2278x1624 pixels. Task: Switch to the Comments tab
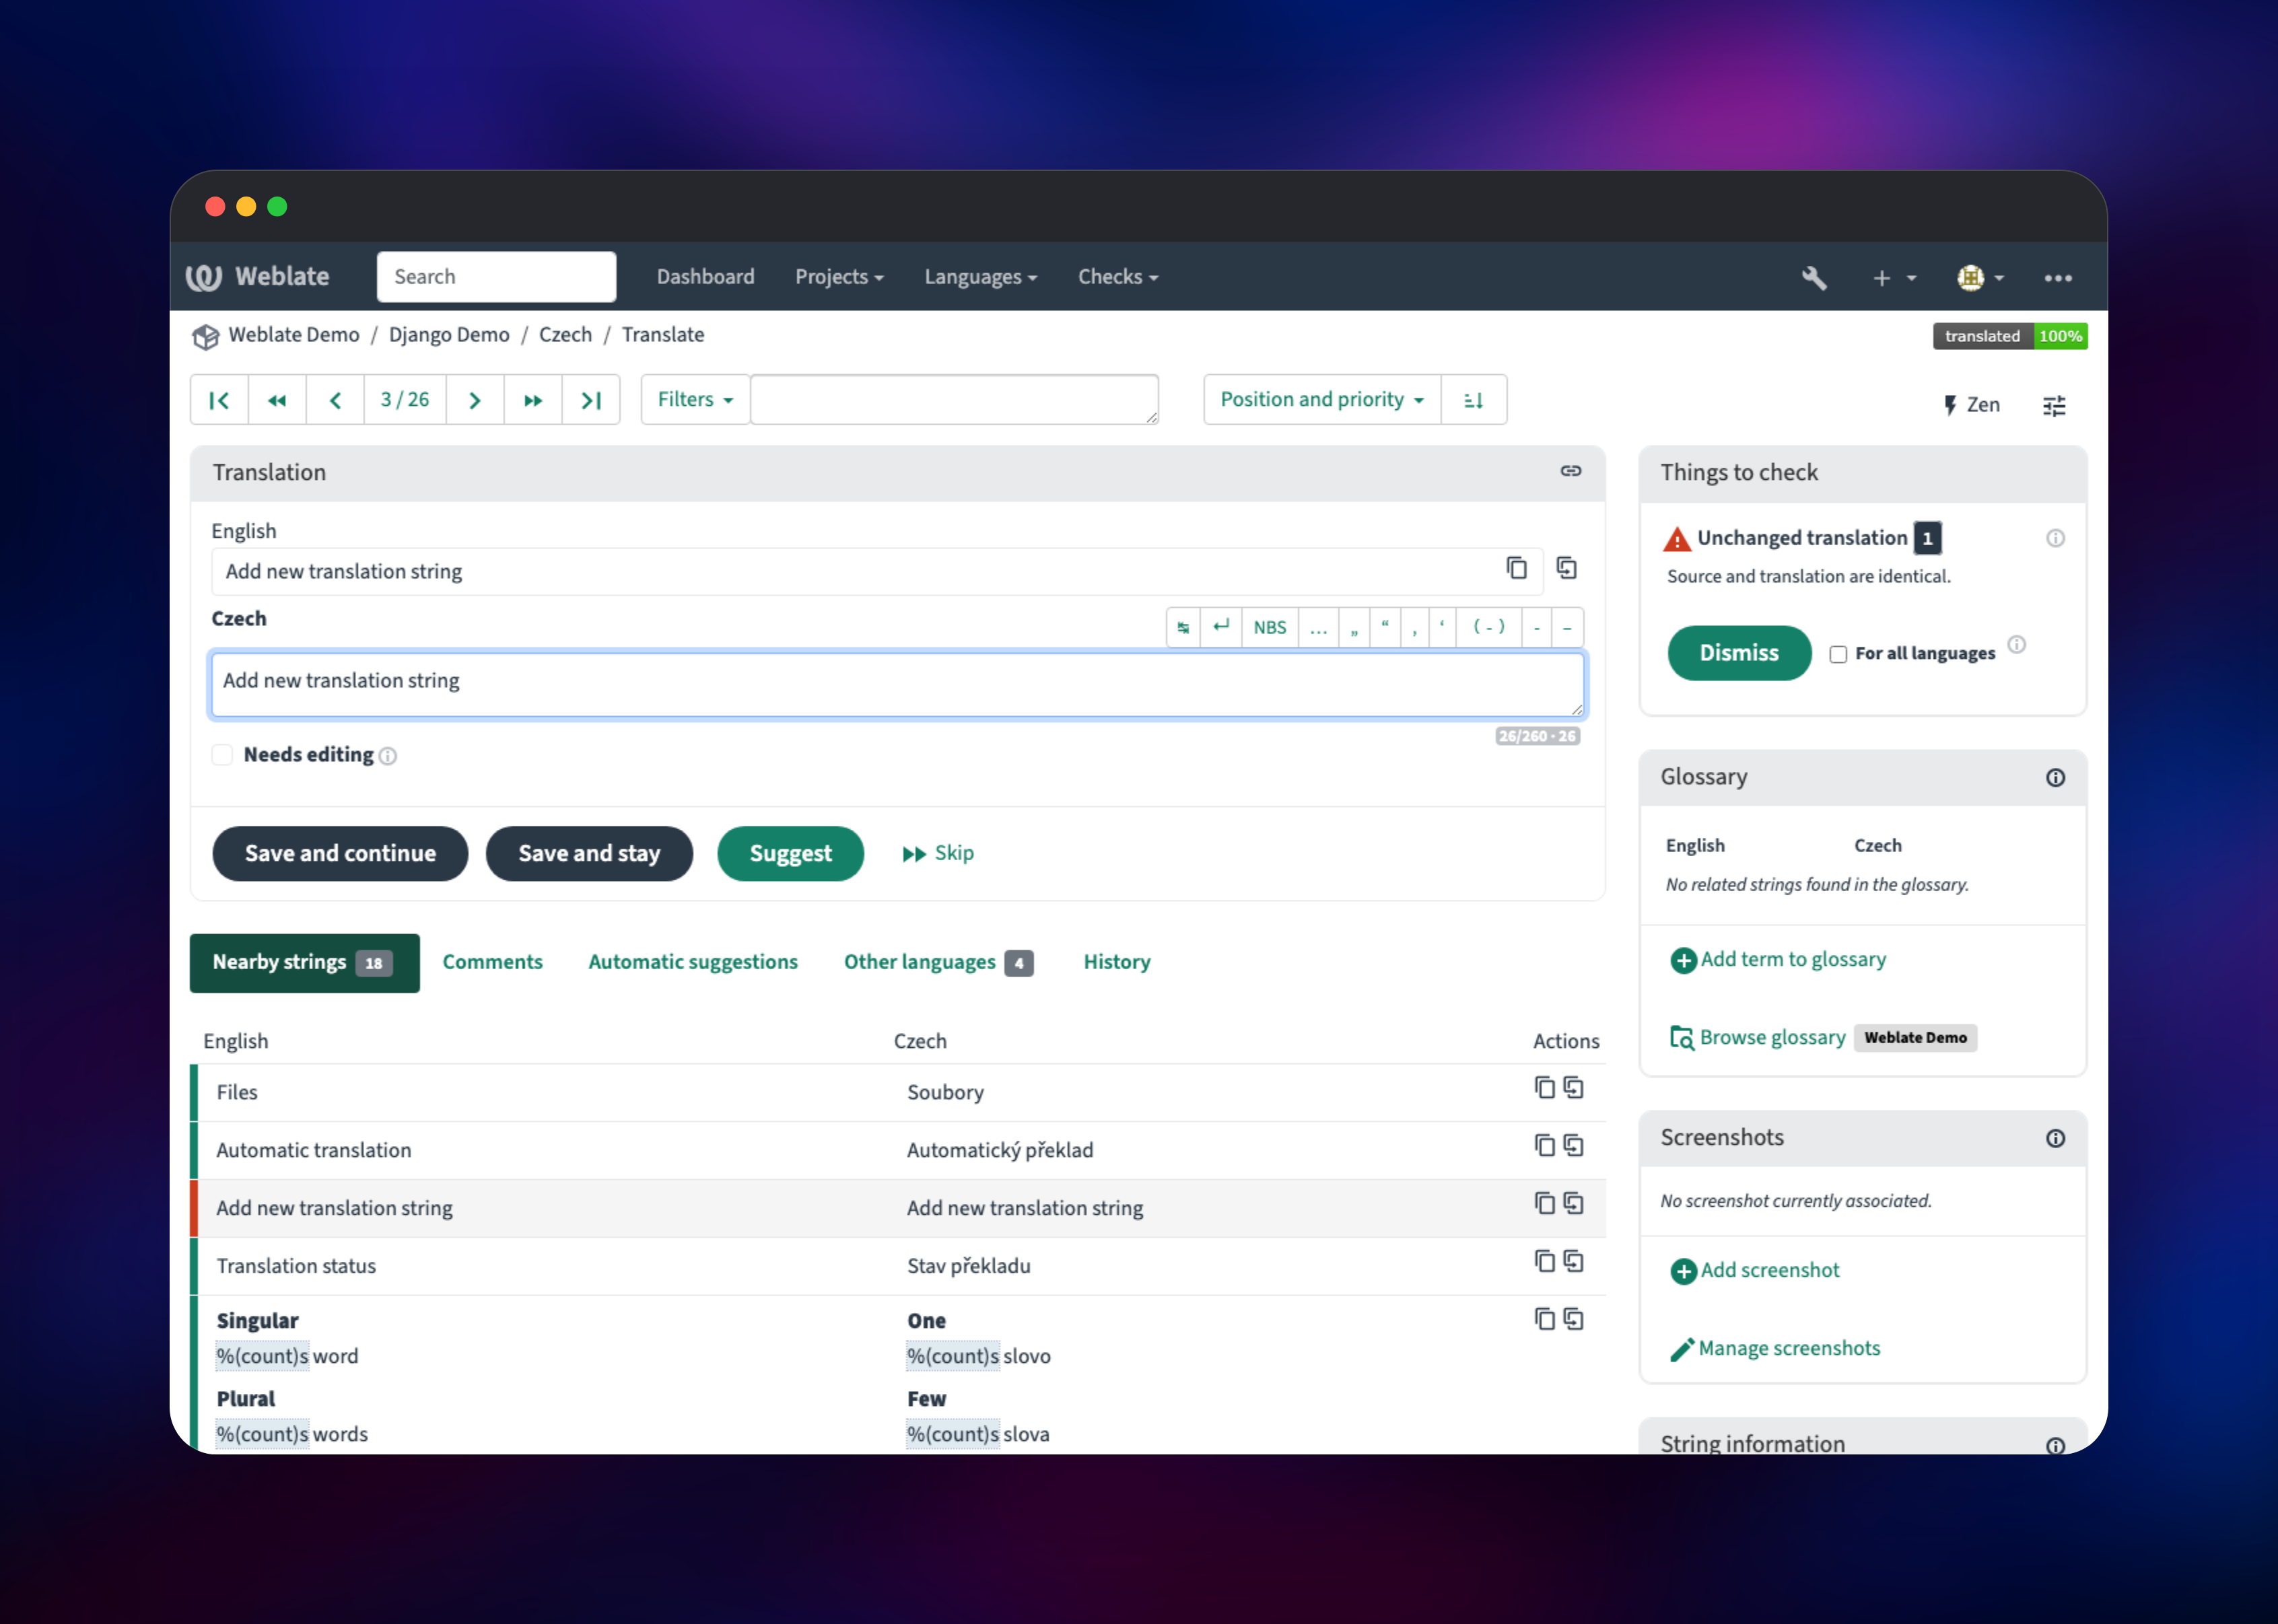coord(493,962)
